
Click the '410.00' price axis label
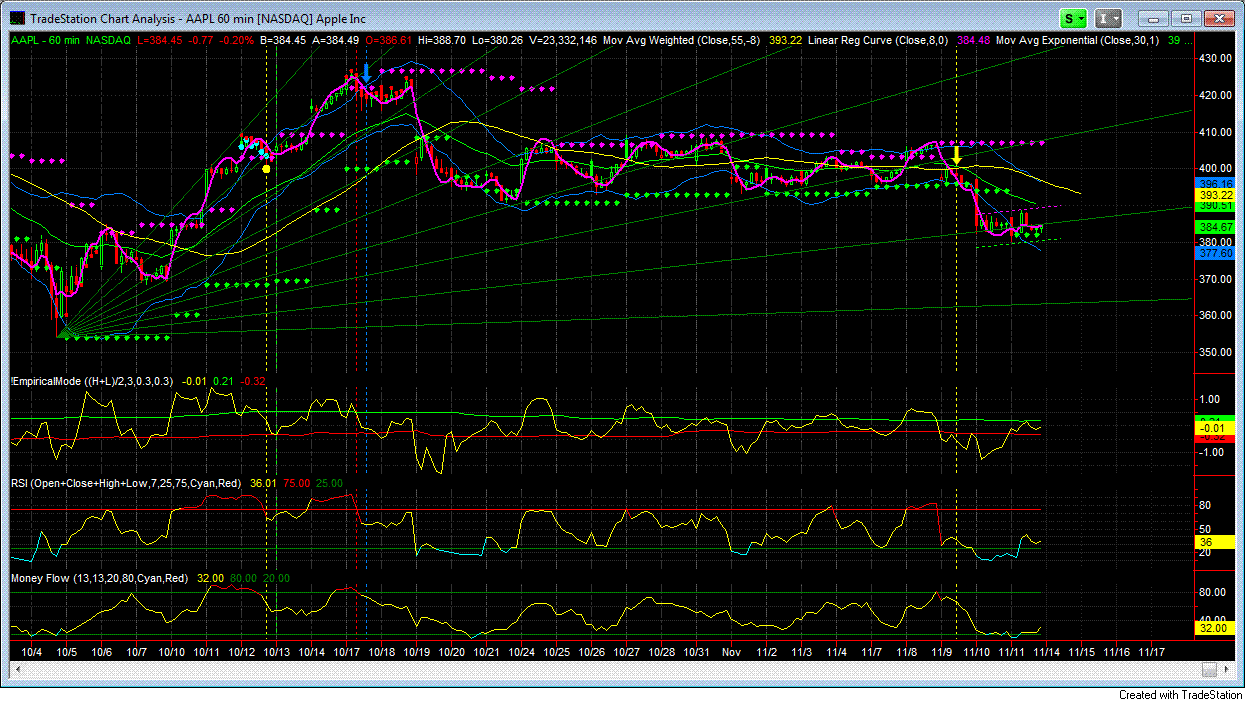pos(1216,132)
